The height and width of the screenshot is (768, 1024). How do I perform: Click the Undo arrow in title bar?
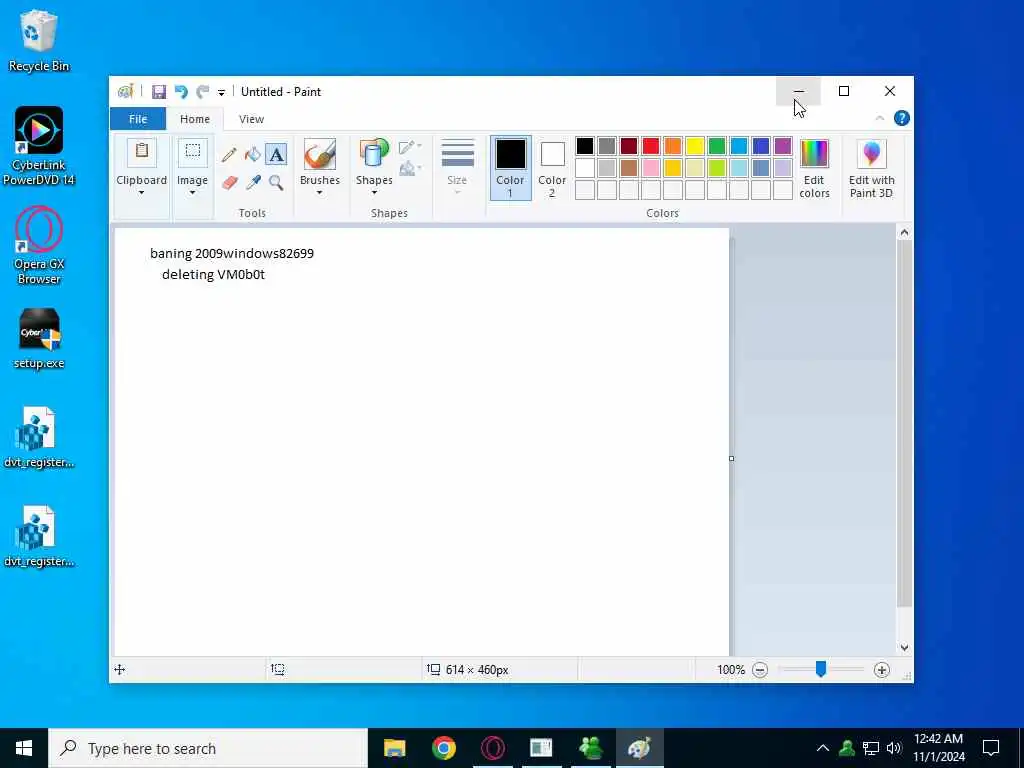(181, 91)
